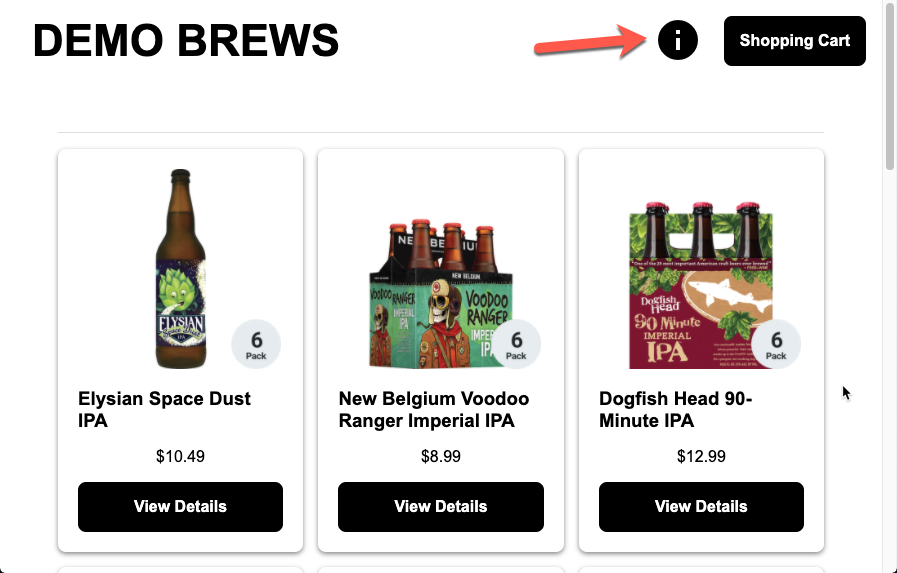Open the Shopping Cart
Viewport: 897px width, 573px height.
(x=794, y=41)
